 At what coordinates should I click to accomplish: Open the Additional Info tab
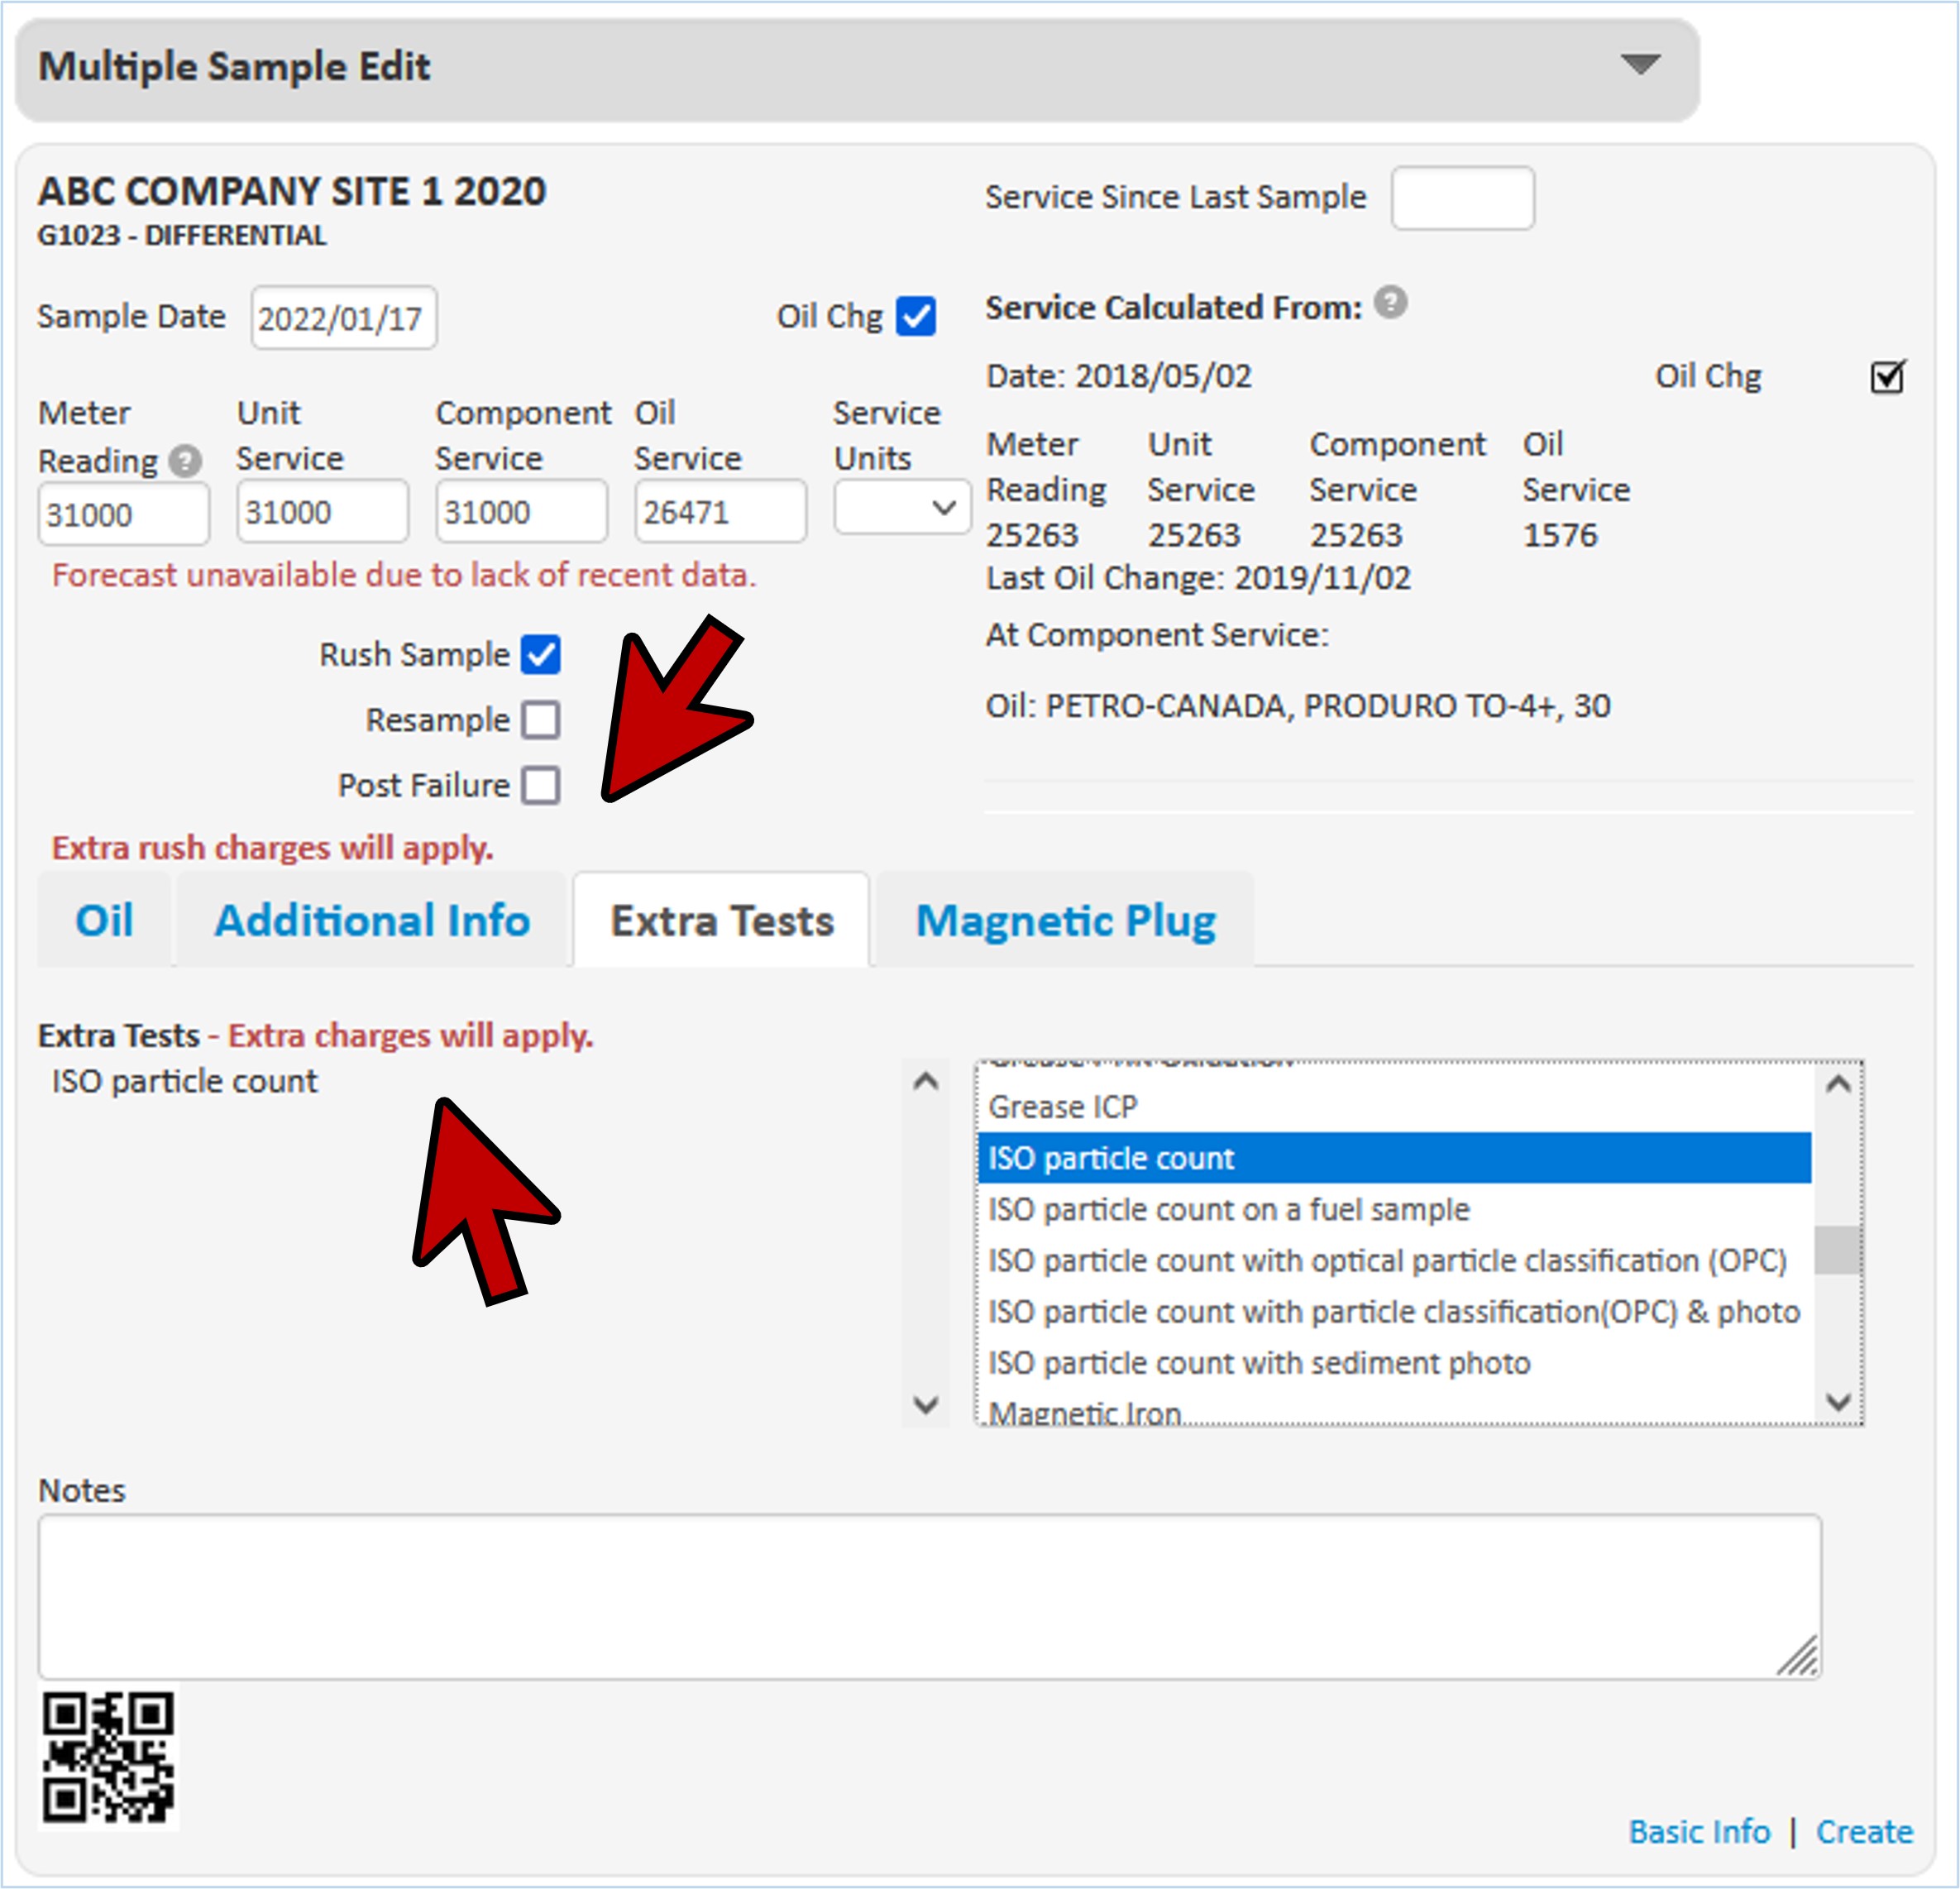[372, 920]
